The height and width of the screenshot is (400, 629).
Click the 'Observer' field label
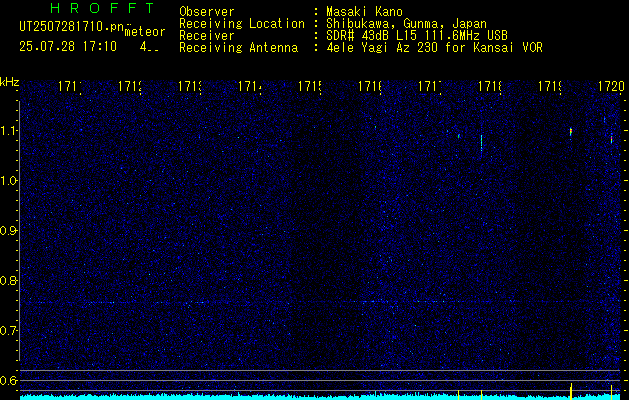207,12
